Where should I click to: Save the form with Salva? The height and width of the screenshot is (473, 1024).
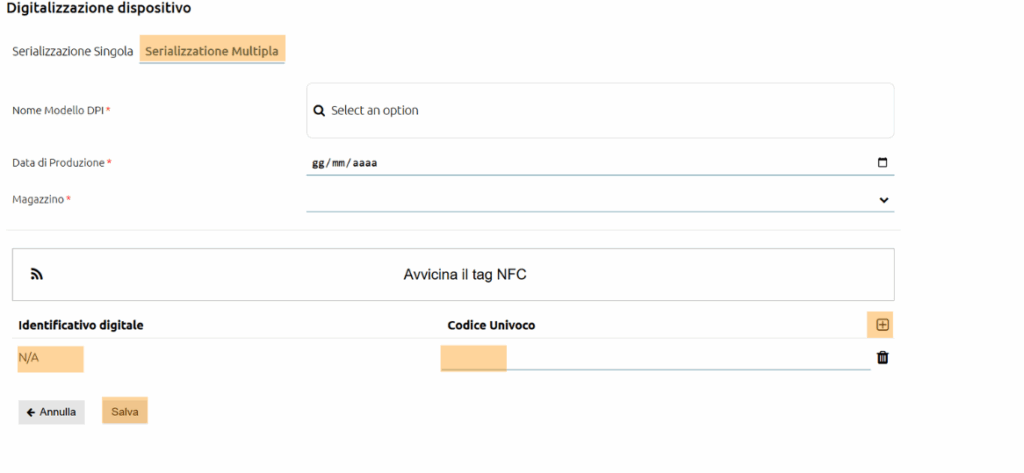coord(125,412)
